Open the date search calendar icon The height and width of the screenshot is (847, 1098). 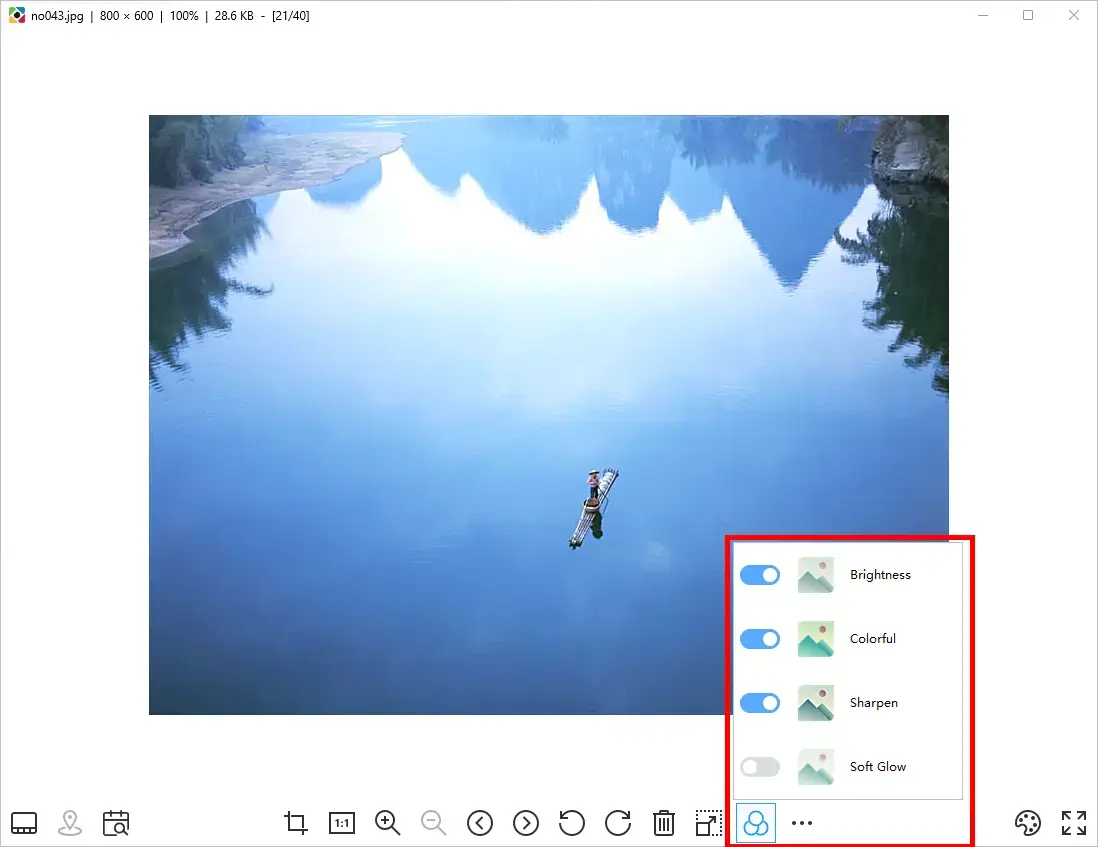click(x=115, y=823)
